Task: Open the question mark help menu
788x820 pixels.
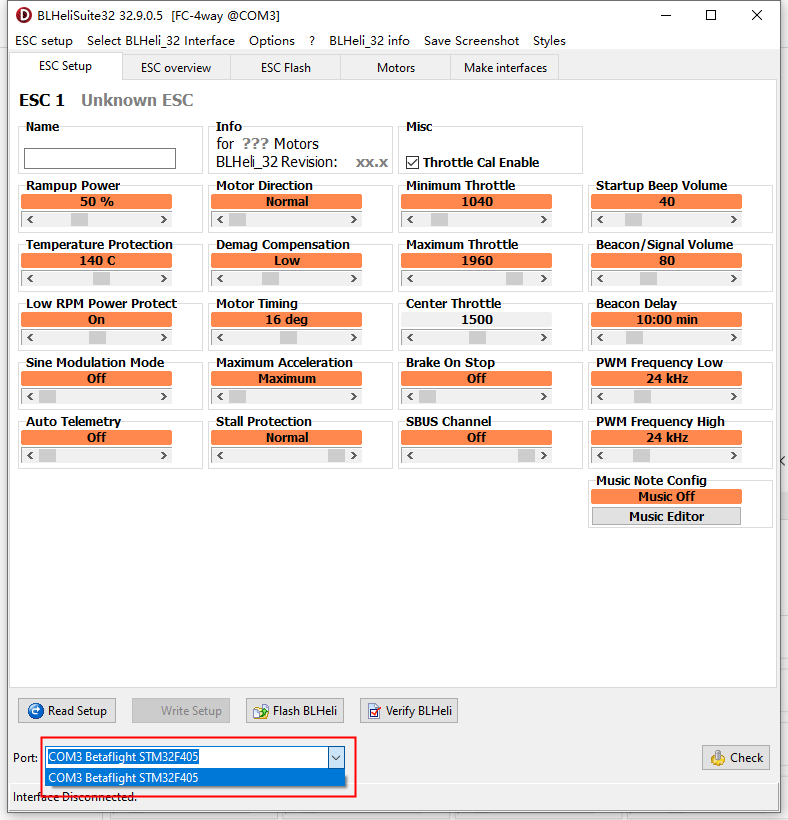Action: point(312,41)
